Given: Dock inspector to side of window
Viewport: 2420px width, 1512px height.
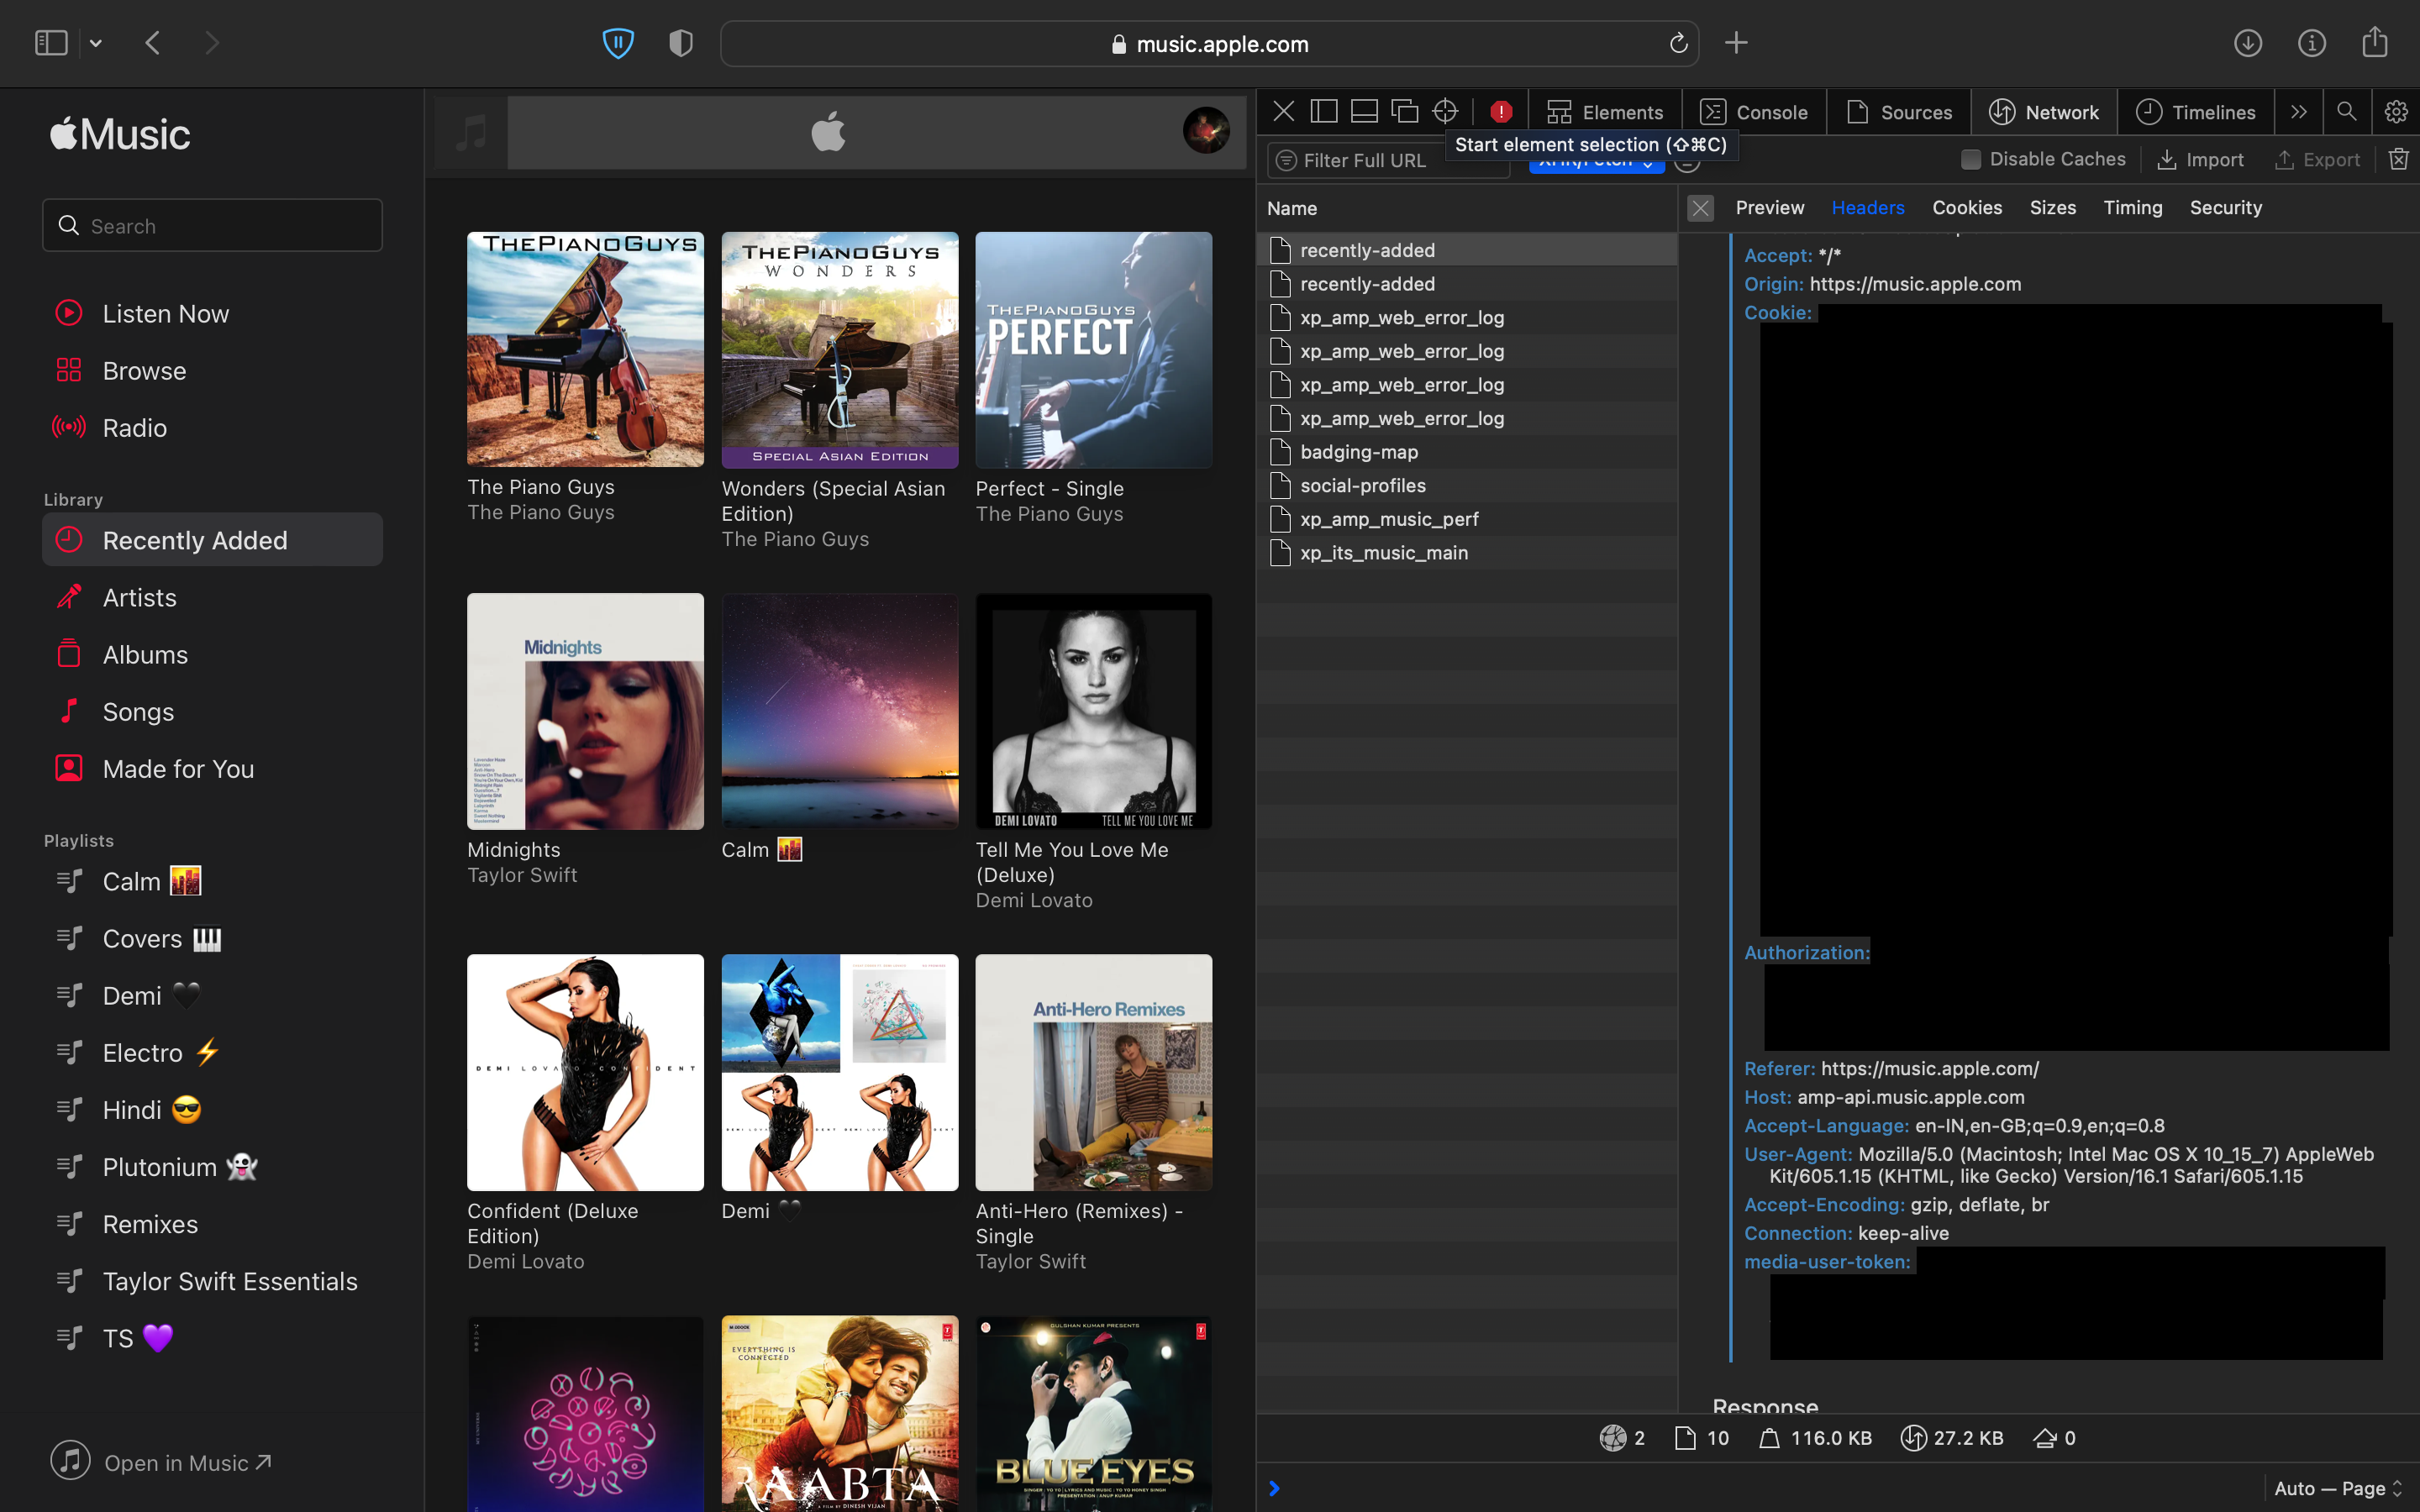Looking at the screenshot, I should click(1324, 111).
